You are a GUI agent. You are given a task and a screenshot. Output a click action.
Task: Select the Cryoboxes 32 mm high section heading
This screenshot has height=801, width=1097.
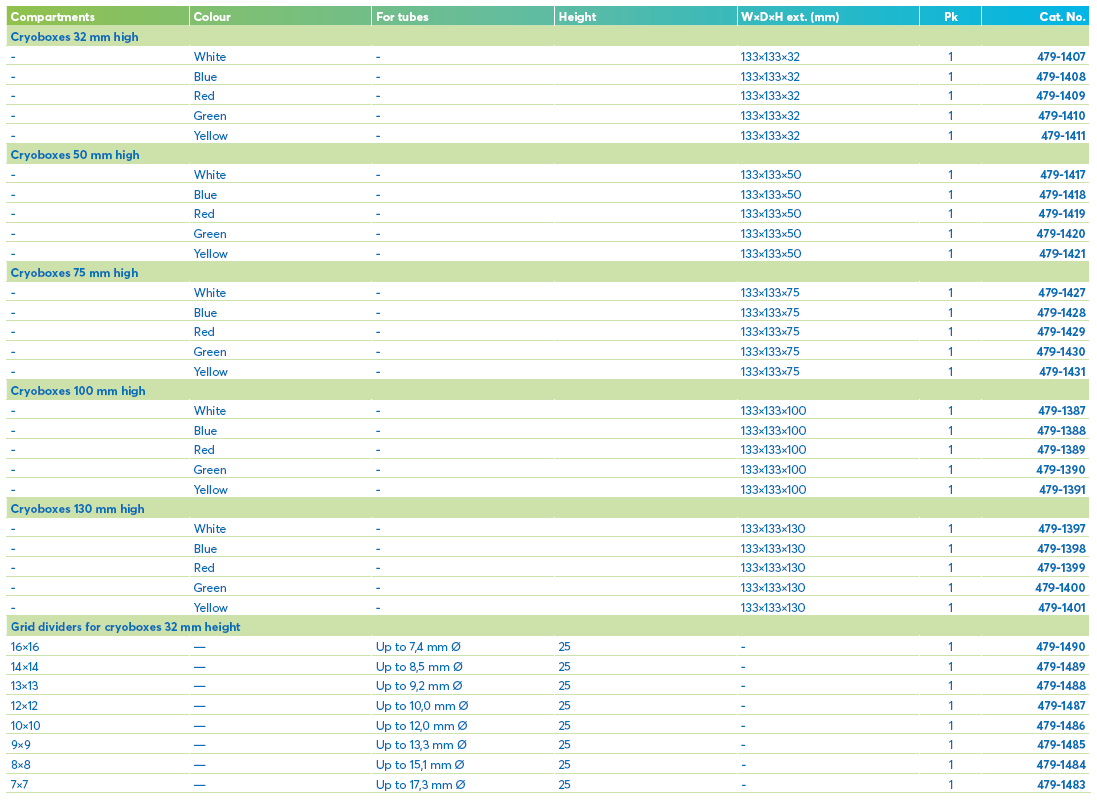tap(74, 37)
